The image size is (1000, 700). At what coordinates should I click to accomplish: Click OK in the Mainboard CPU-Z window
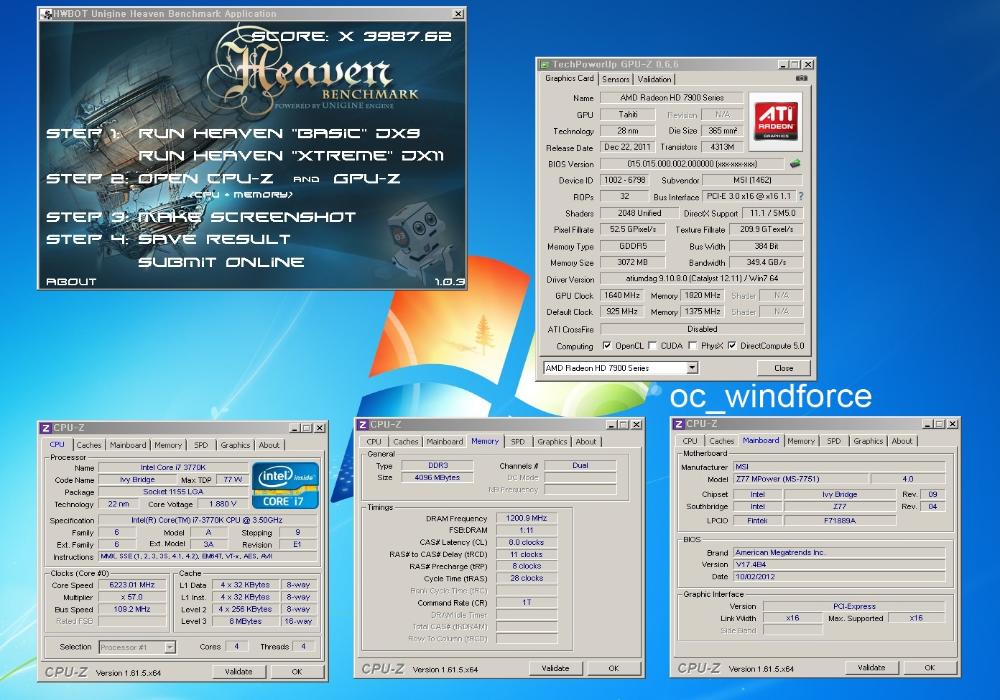930,667
